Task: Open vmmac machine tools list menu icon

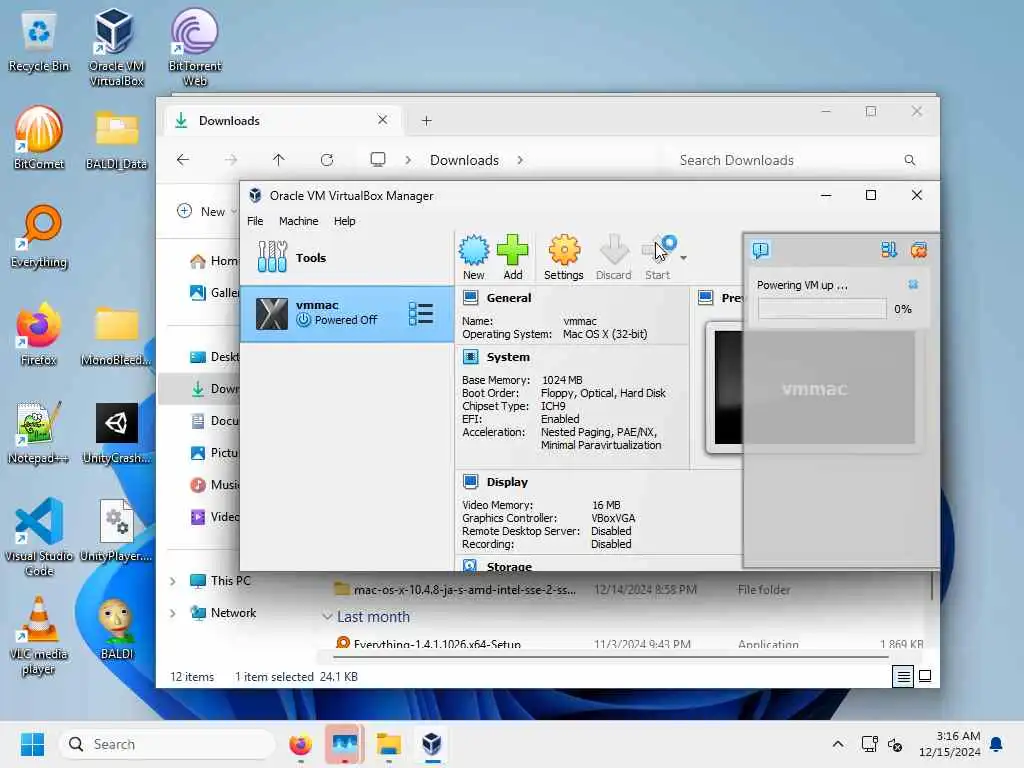Action: point(421,313)
